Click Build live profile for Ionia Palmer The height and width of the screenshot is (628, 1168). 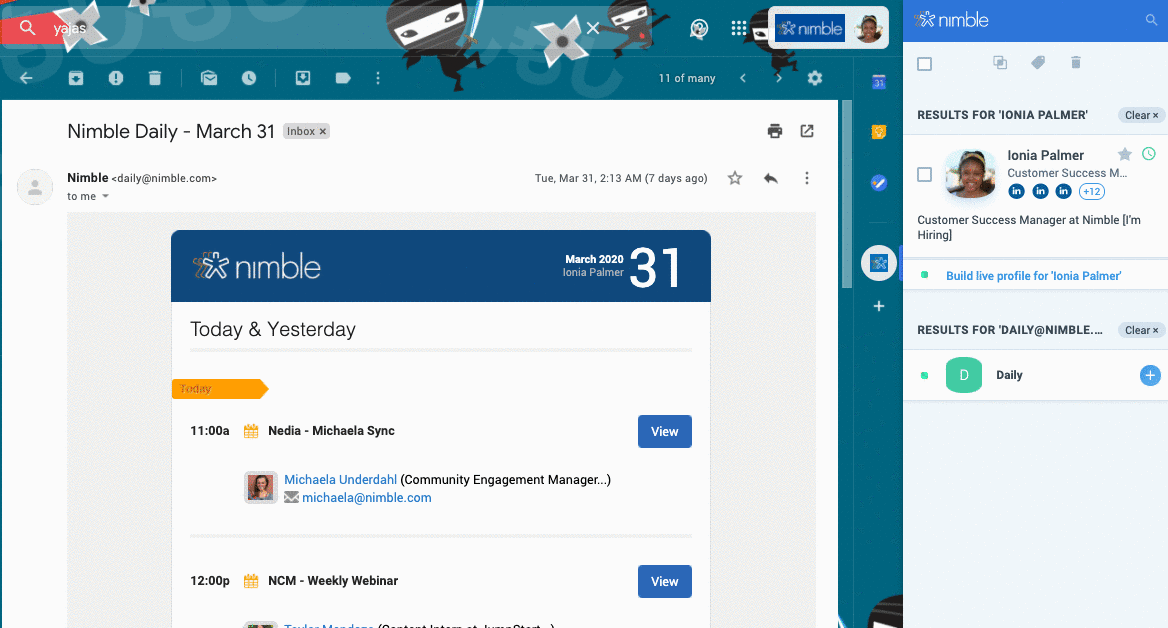(x=1033, y=276)
